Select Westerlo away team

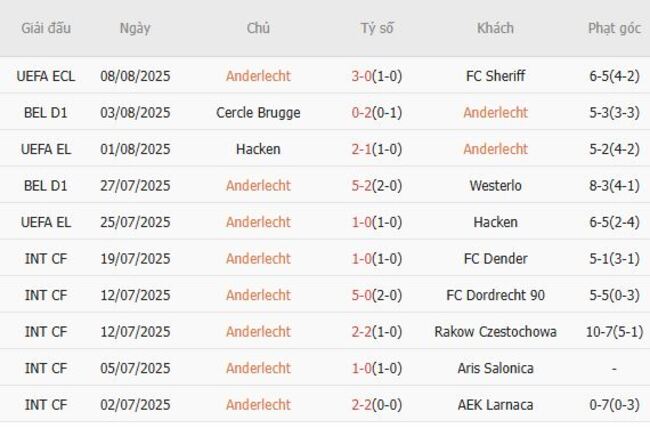click(495, 186)
